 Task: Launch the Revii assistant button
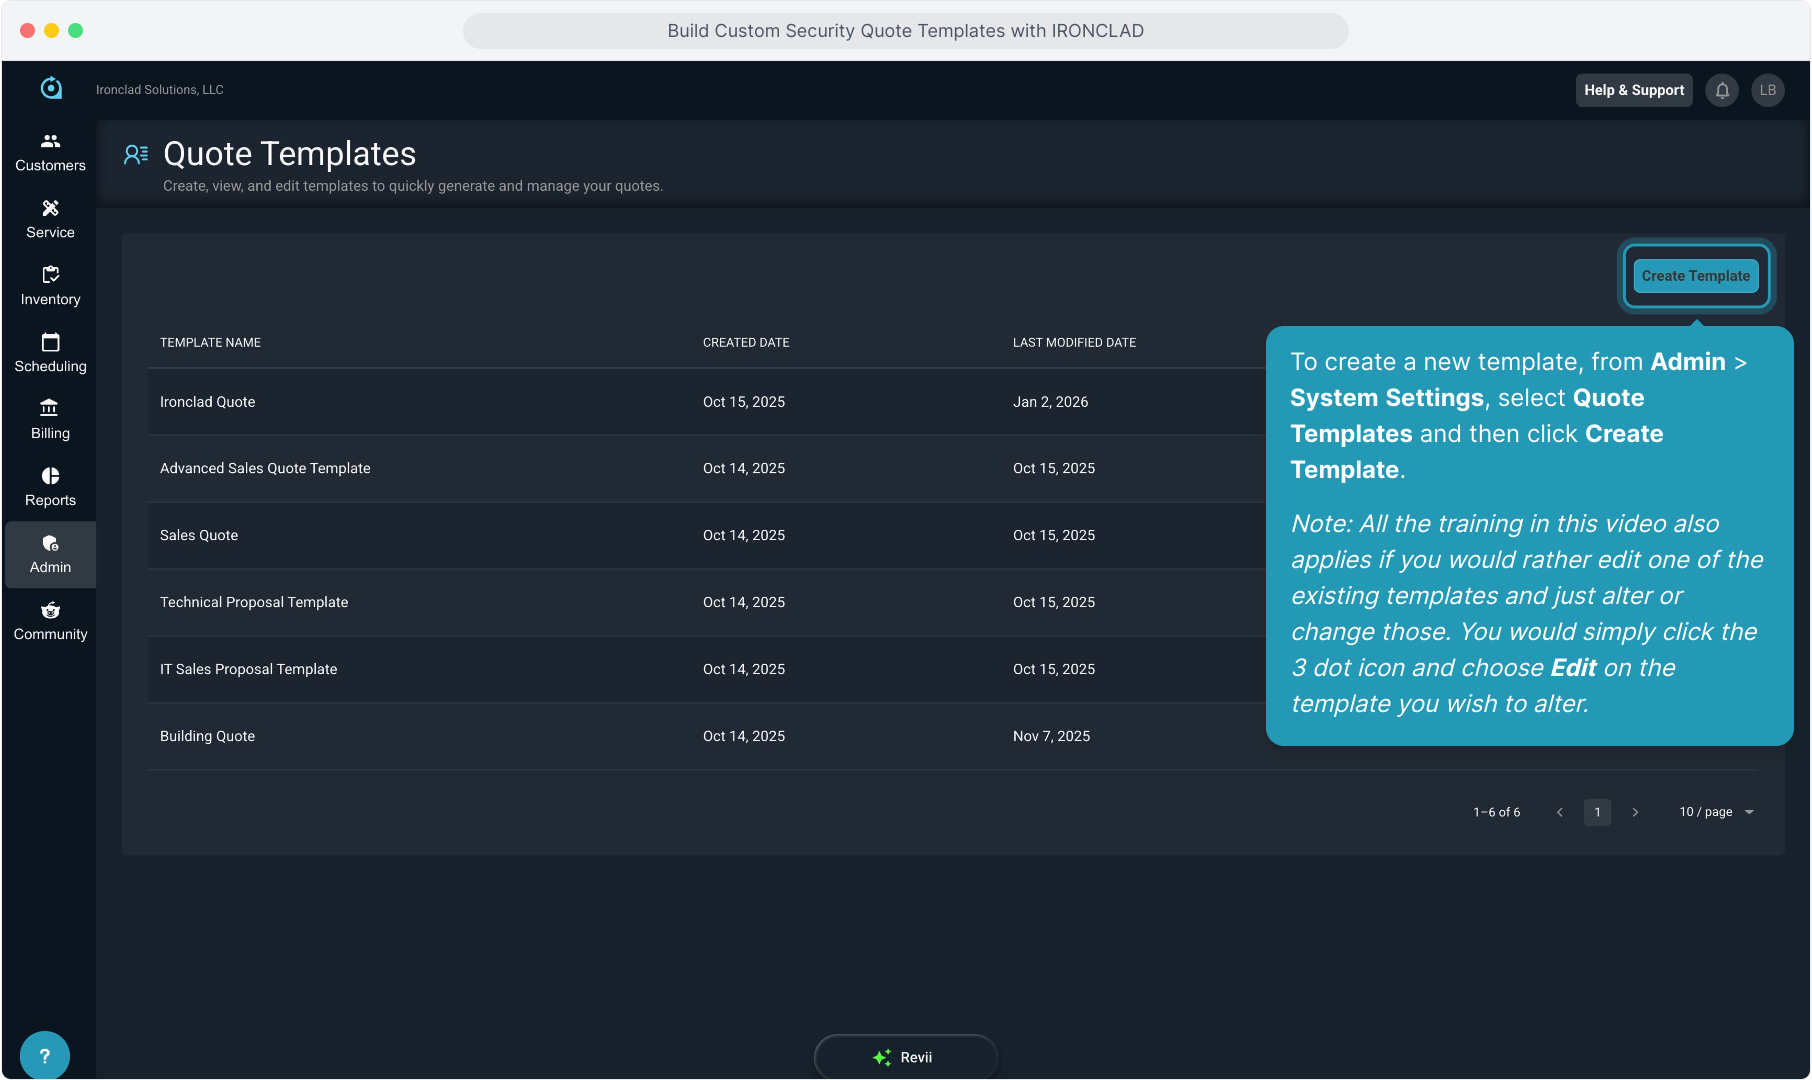click(x=905, y=1057)
